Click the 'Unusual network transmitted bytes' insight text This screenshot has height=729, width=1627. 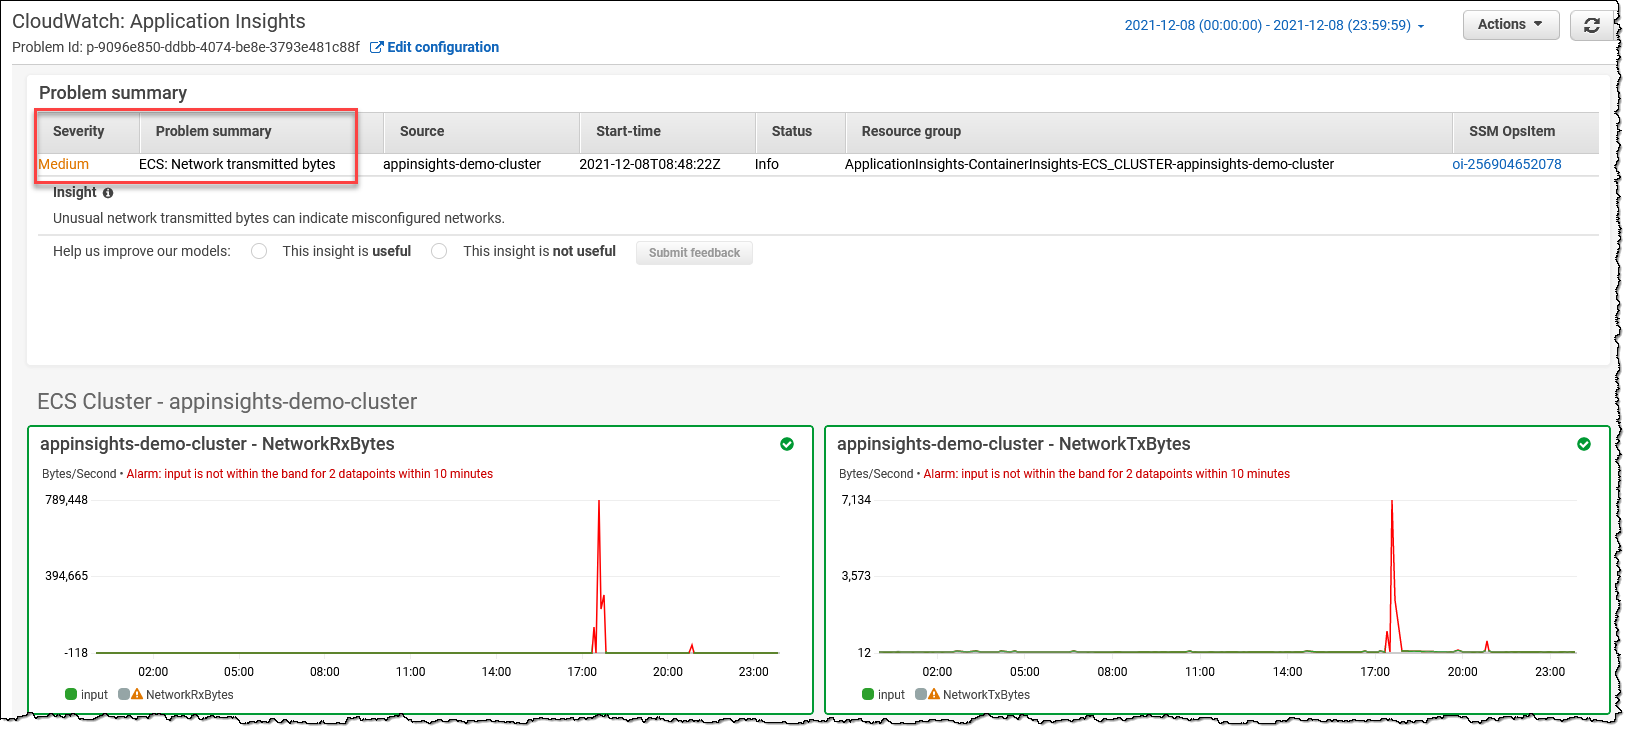279,218
